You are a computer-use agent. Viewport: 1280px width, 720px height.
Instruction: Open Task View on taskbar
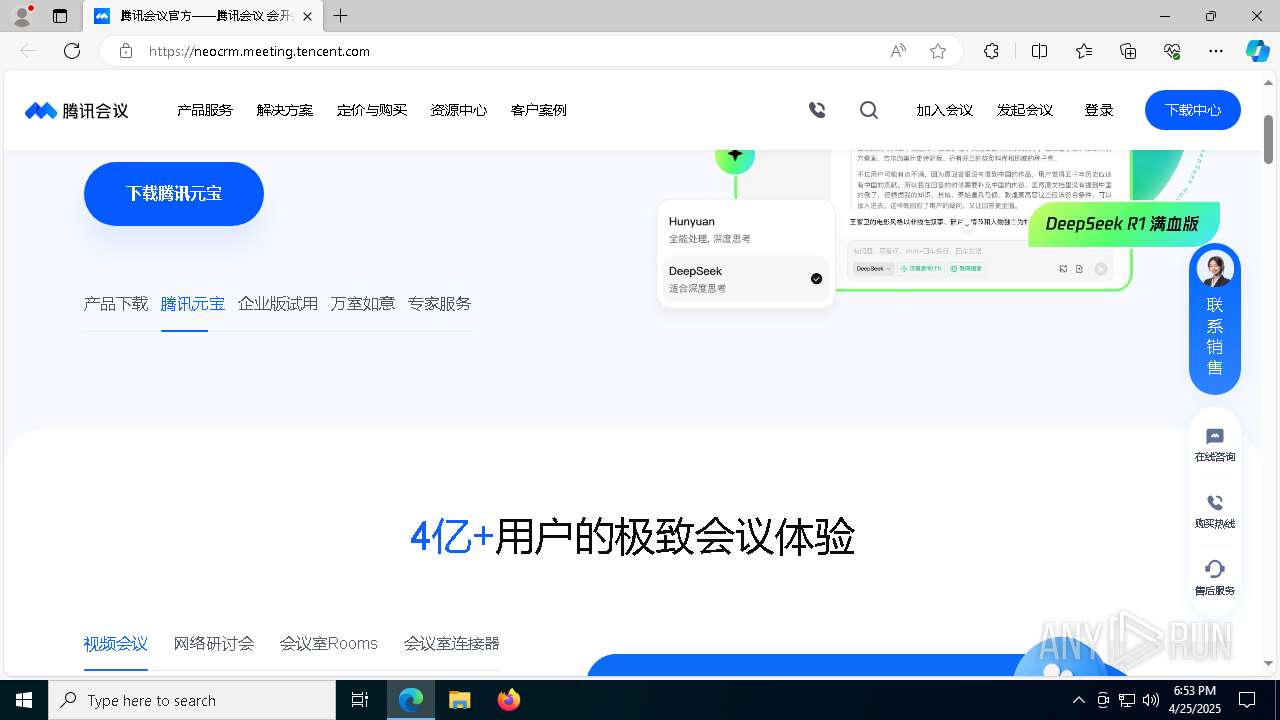360,700
